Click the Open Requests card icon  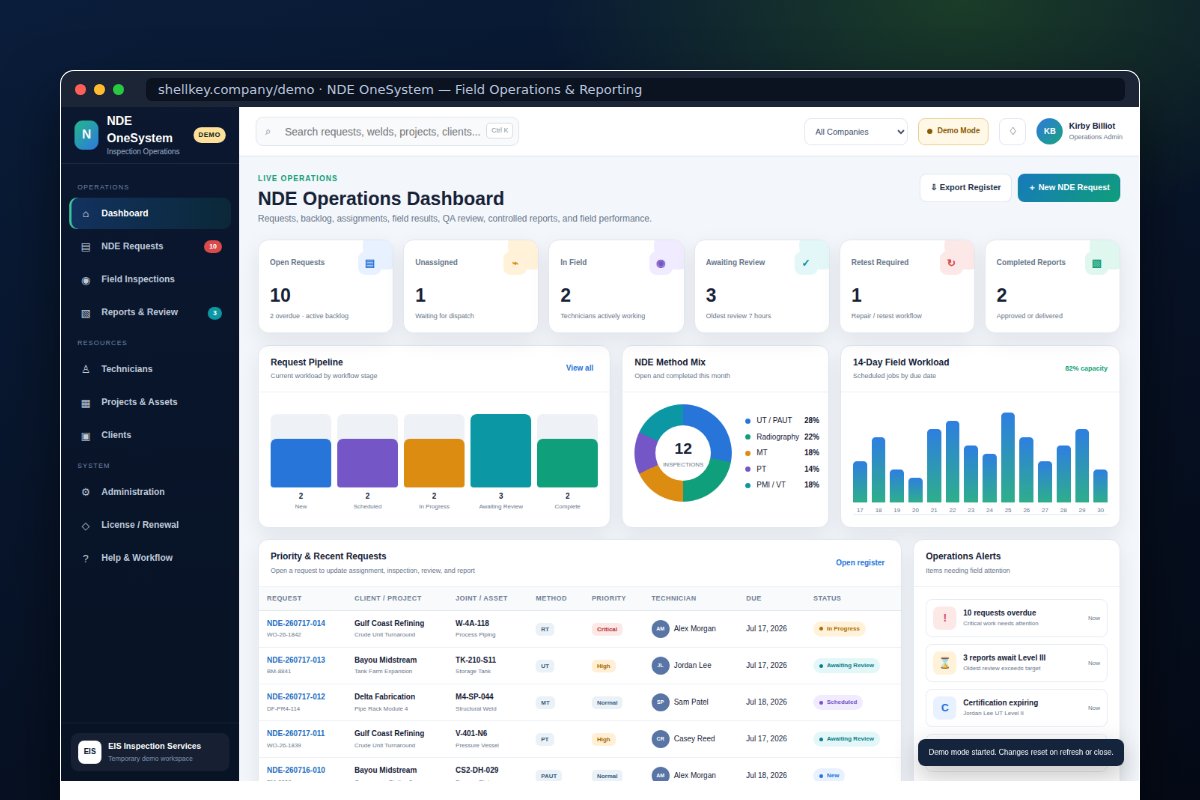[x=370, y=263]
